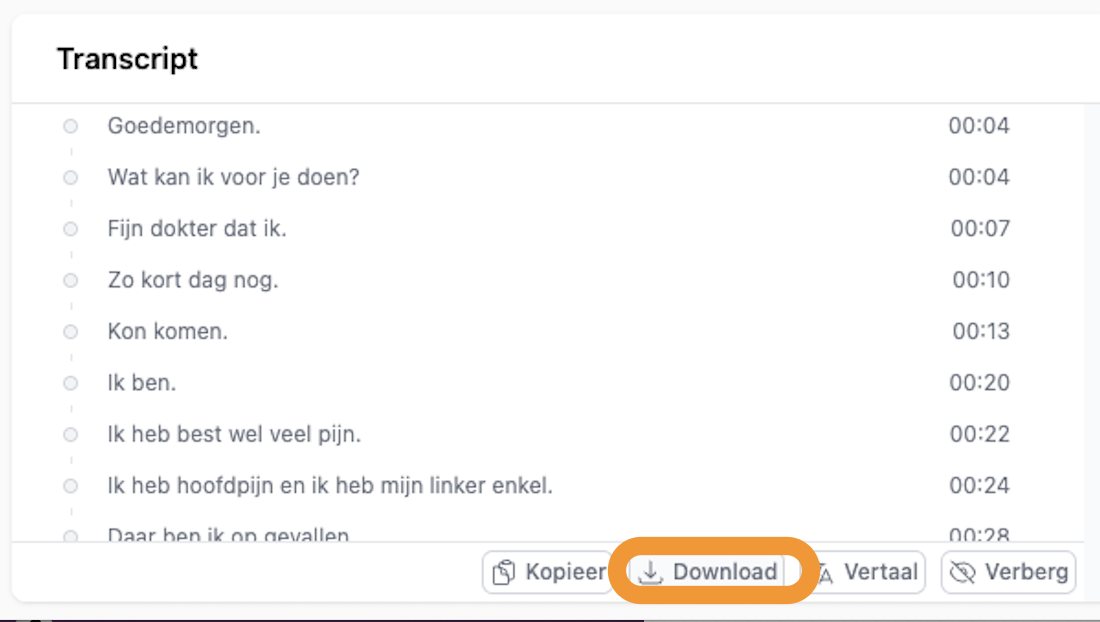
Task: Select the line "Ik heb best wel veel pijn."
Action: coord(234,434)
